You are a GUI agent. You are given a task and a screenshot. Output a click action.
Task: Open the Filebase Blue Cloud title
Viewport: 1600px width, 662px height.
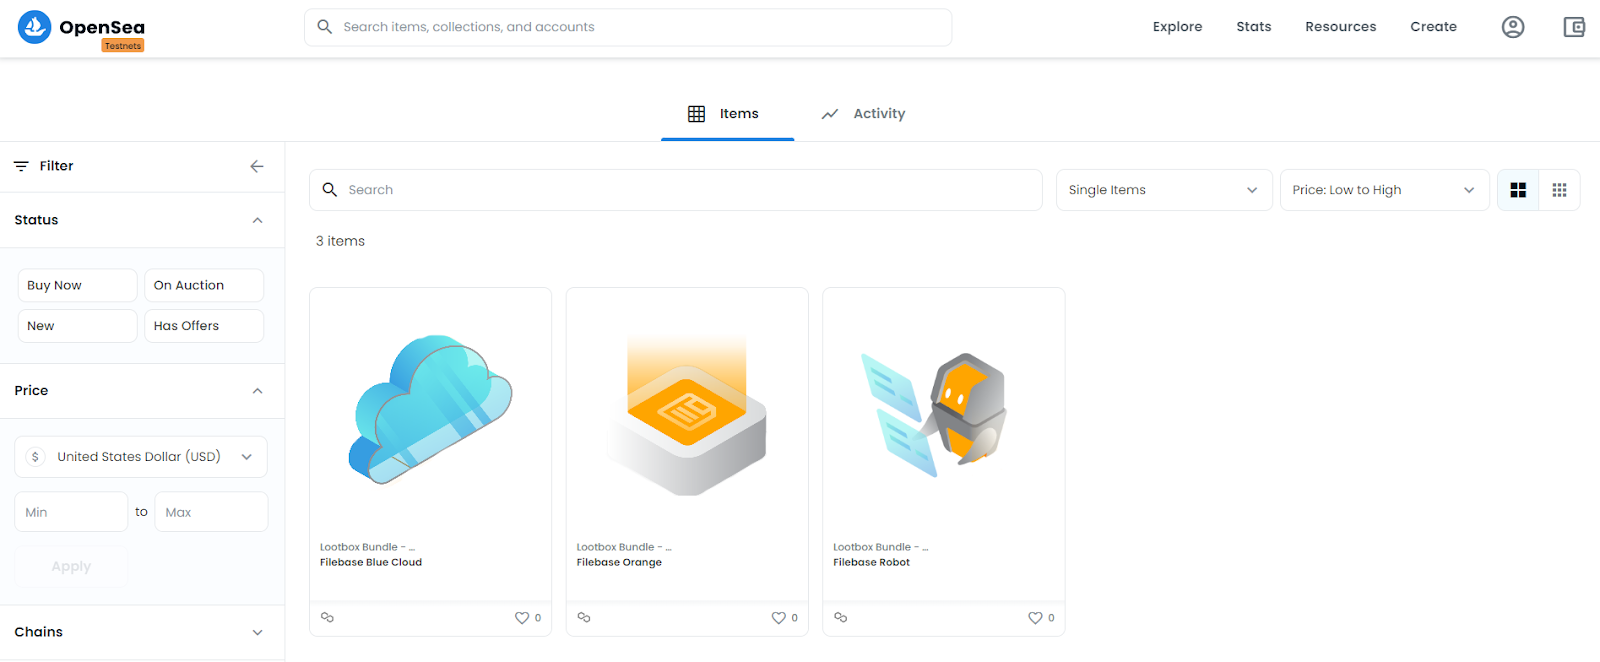pos(371,562)
